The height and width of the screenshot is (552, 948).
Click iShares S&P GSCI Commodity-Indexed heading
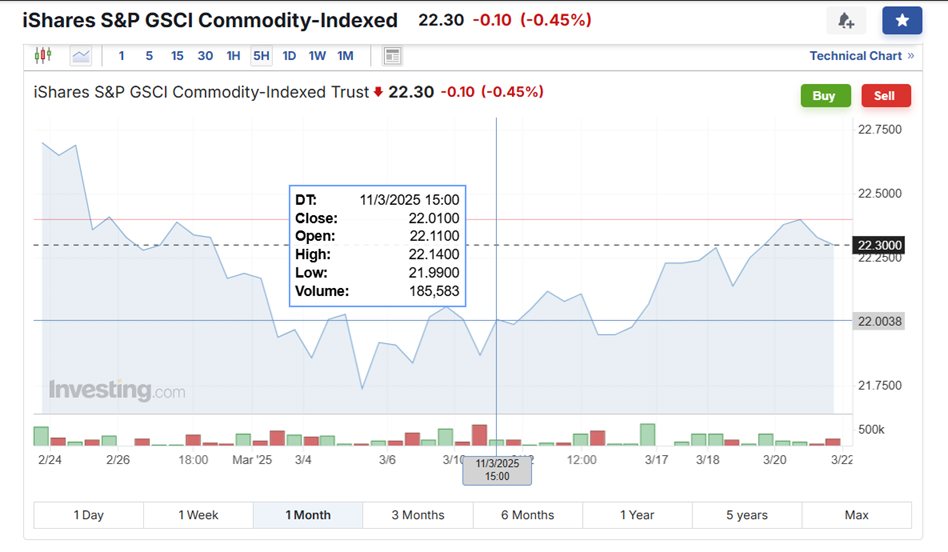(210, 20)
